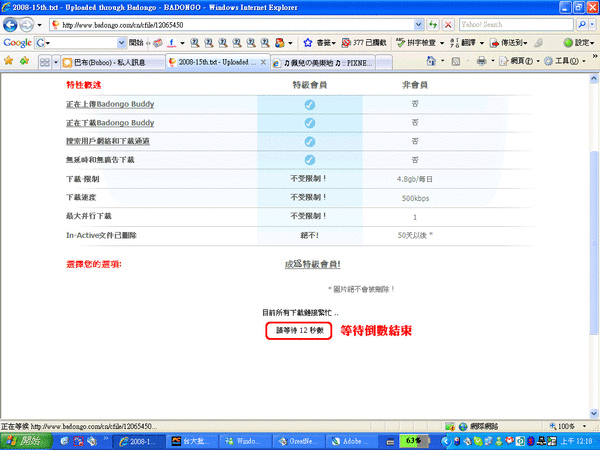The height and width of the screenshot is (450, 600).
Task: Switch to the 巴布(Boboo) - 私人訊息 tab
Action: pyautogui.click(x=112, y=62)
